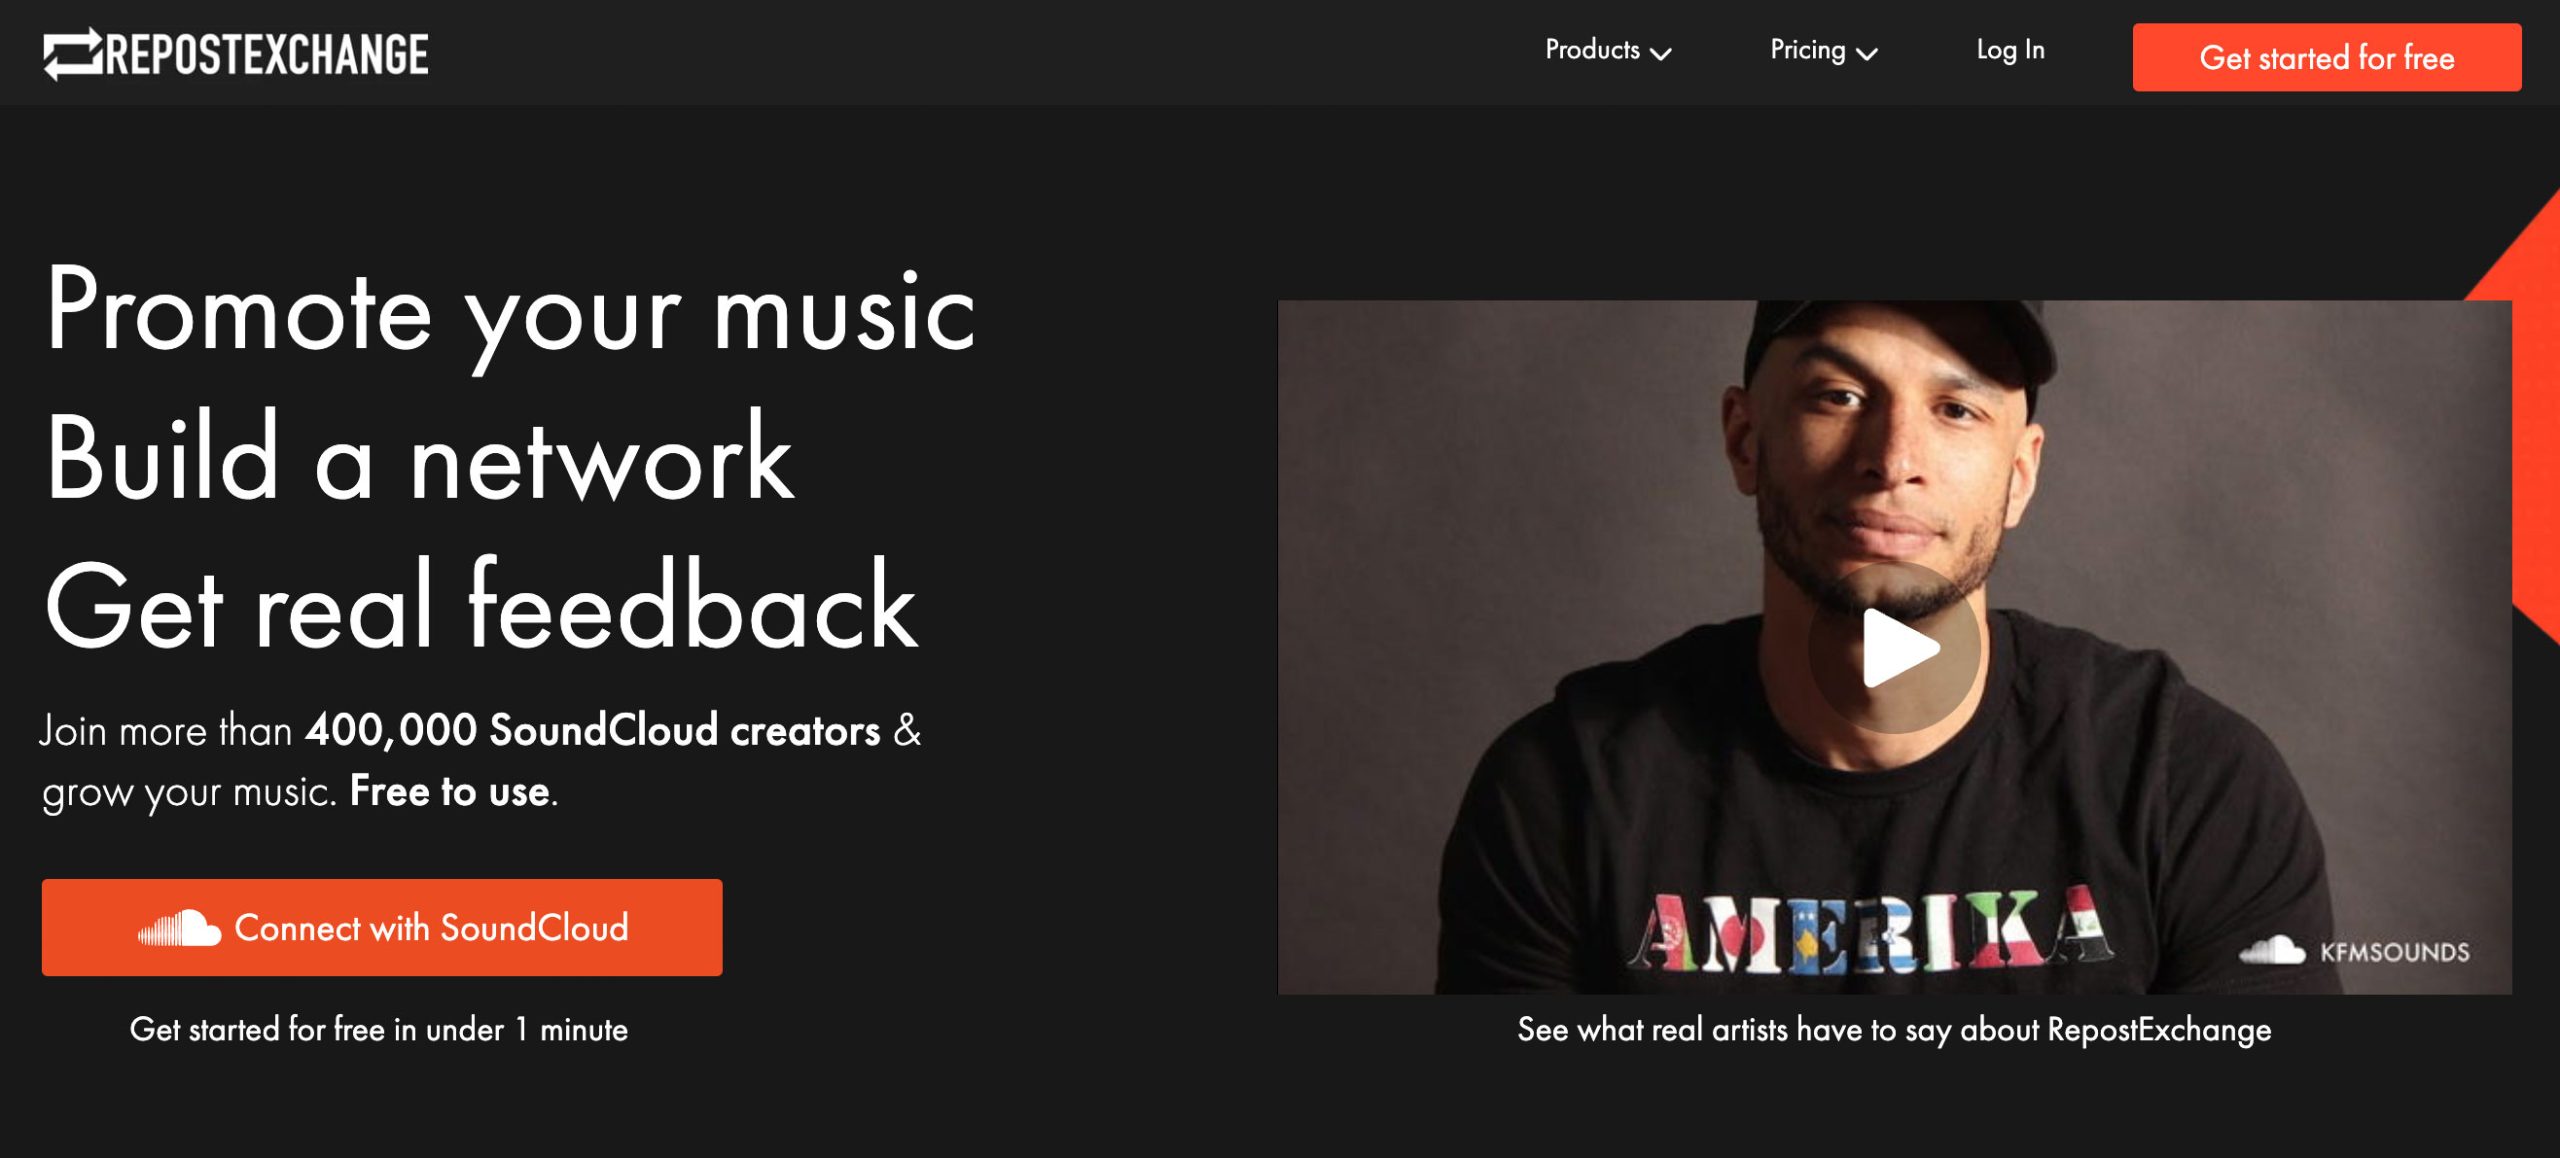The height and width of the screenshot is (1158, 2560).
Task: Click Connect with SoundCloud button
Action: coord(382,928)
